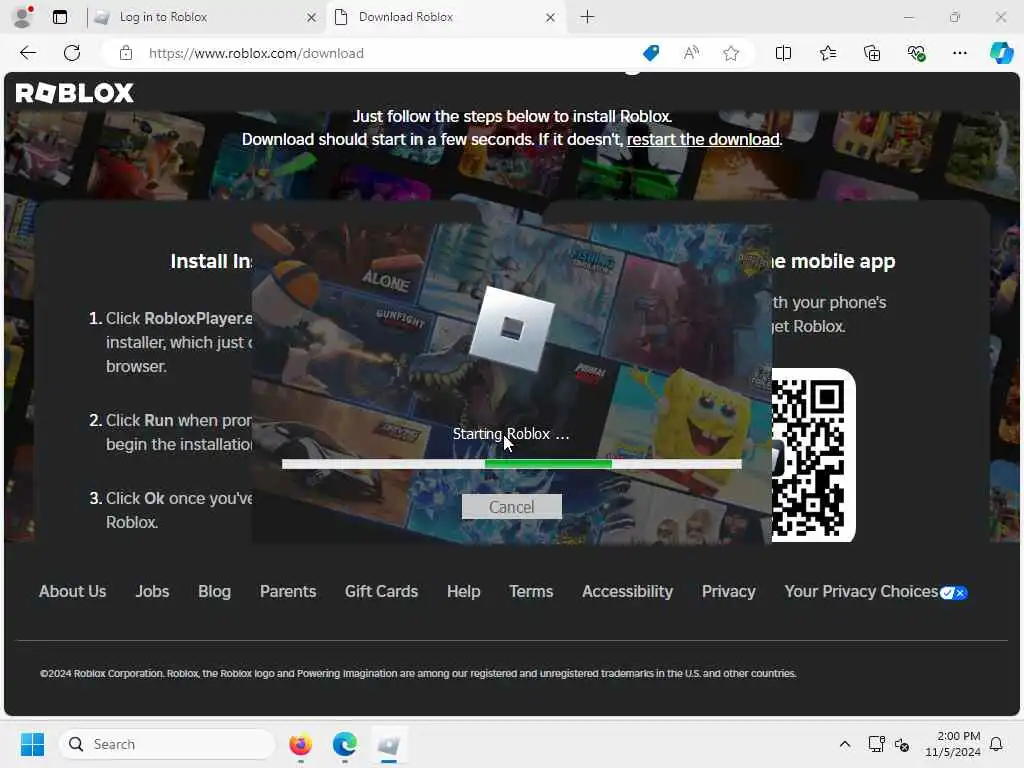
Task: Open the Settings and more ellipsis menu
Action: click(x=959, y=53)
